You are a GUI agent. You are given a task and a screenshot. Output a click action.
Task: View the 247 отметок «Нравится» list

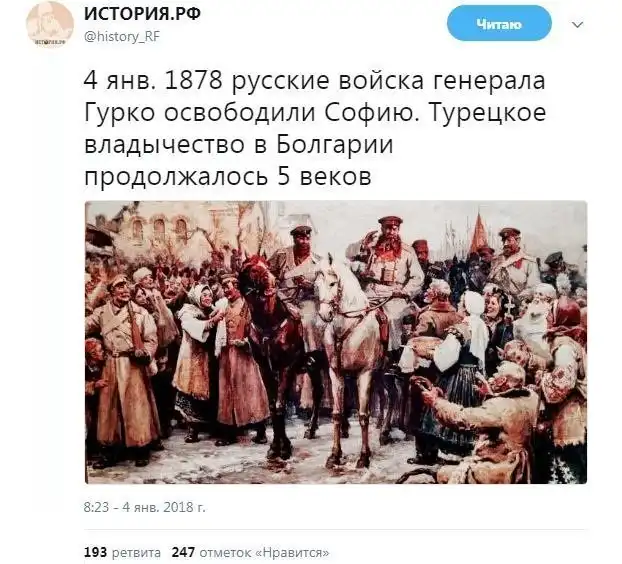coord(250,552)
